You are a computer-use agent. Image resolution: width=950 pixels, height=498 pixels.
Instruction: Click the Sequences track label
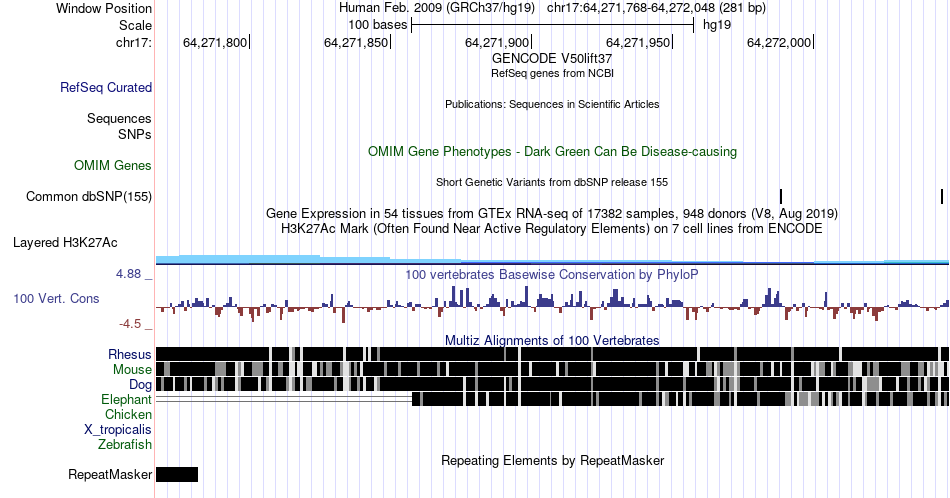point(119,118)
